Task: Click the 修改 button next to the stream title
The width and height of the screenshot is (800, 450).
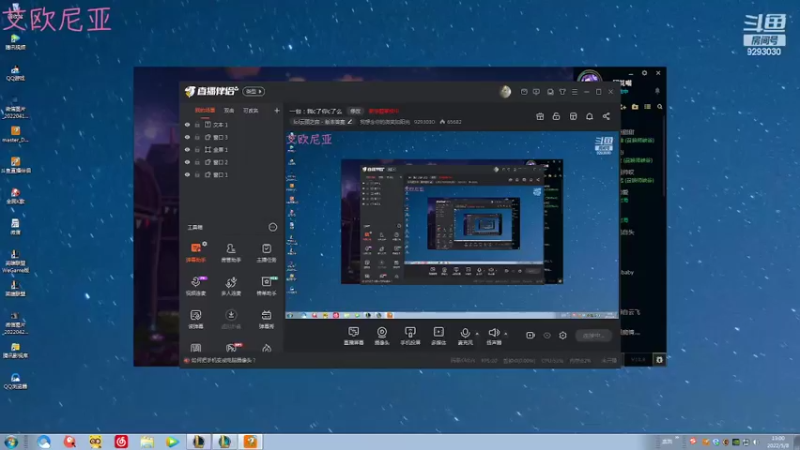Action: 355,111
